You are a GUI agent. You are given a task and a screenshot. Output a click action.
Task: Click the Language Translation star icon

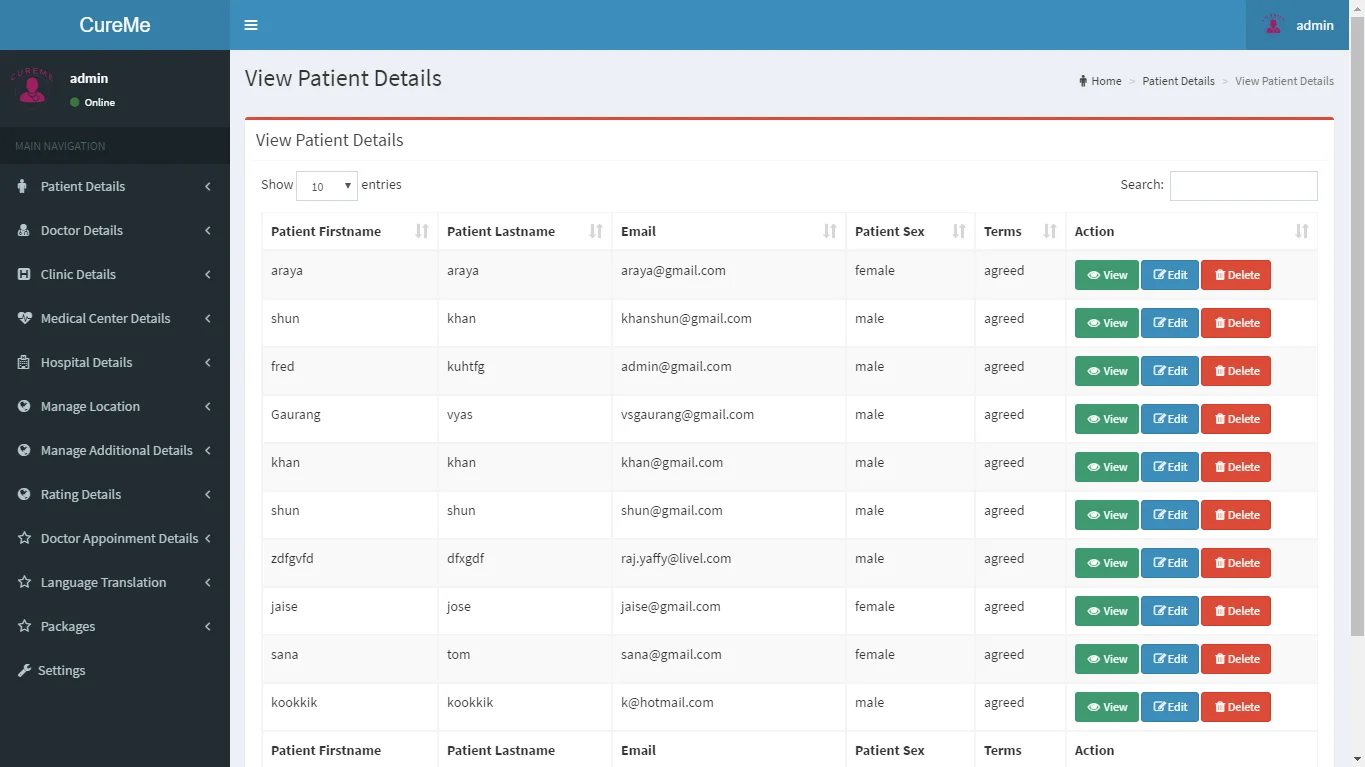pos(24,582)
